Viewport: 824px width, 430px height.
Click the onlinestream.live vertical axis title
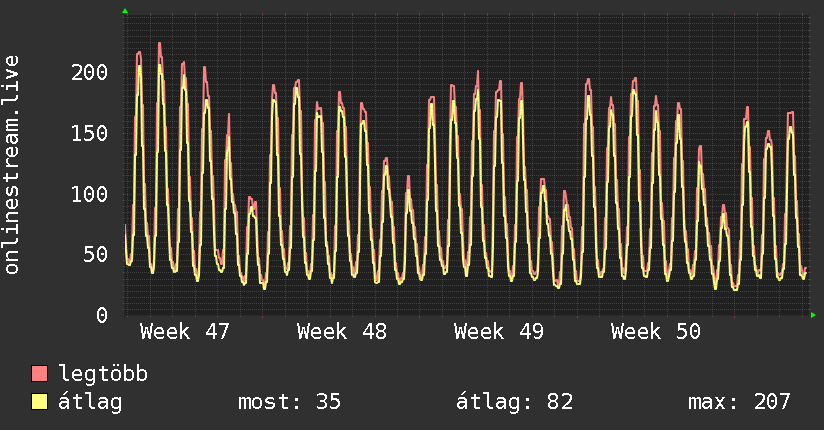click(x=11, y=165)
